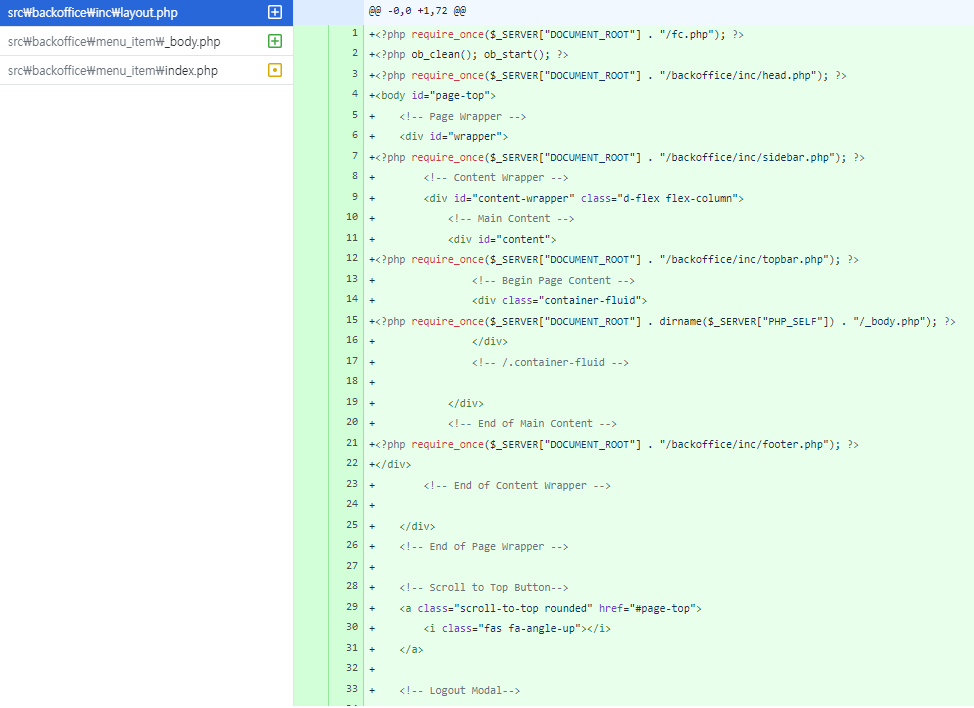
Task: Click the <div id="wrapper"> line
Action: (453, 137)
